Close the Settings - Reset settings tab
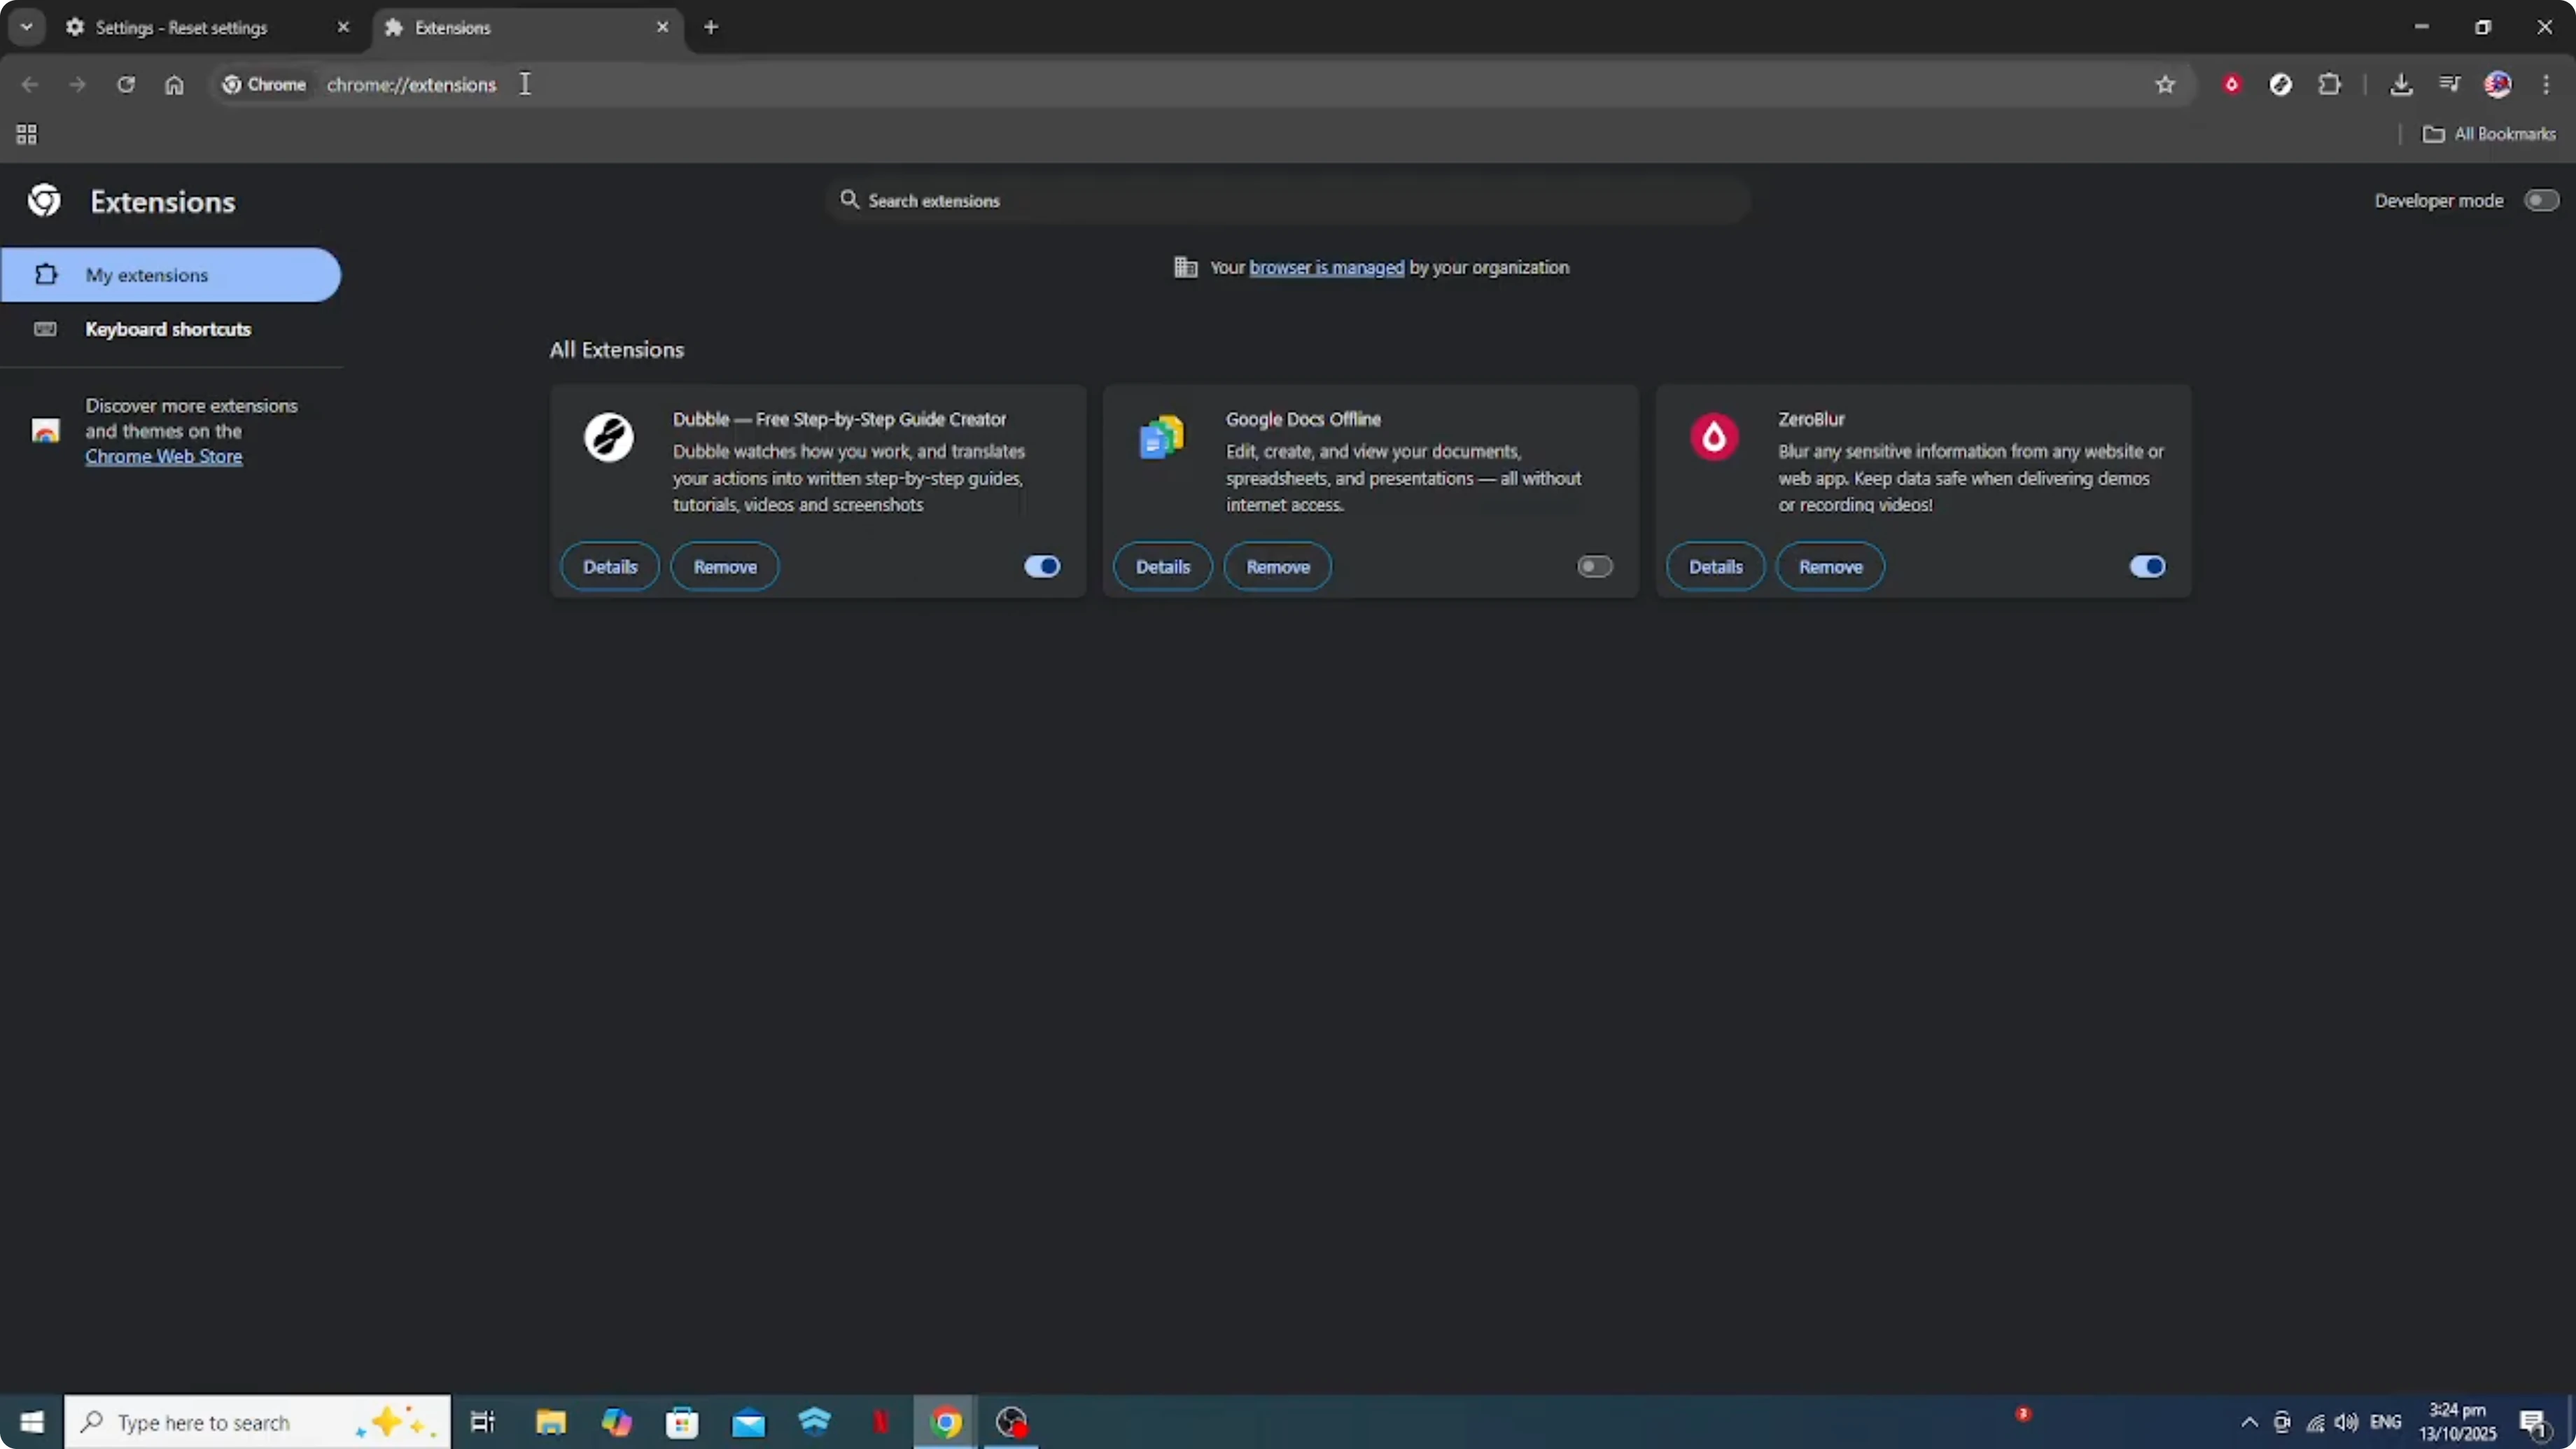2576x1449 pixels. click(x=343, y=27)
